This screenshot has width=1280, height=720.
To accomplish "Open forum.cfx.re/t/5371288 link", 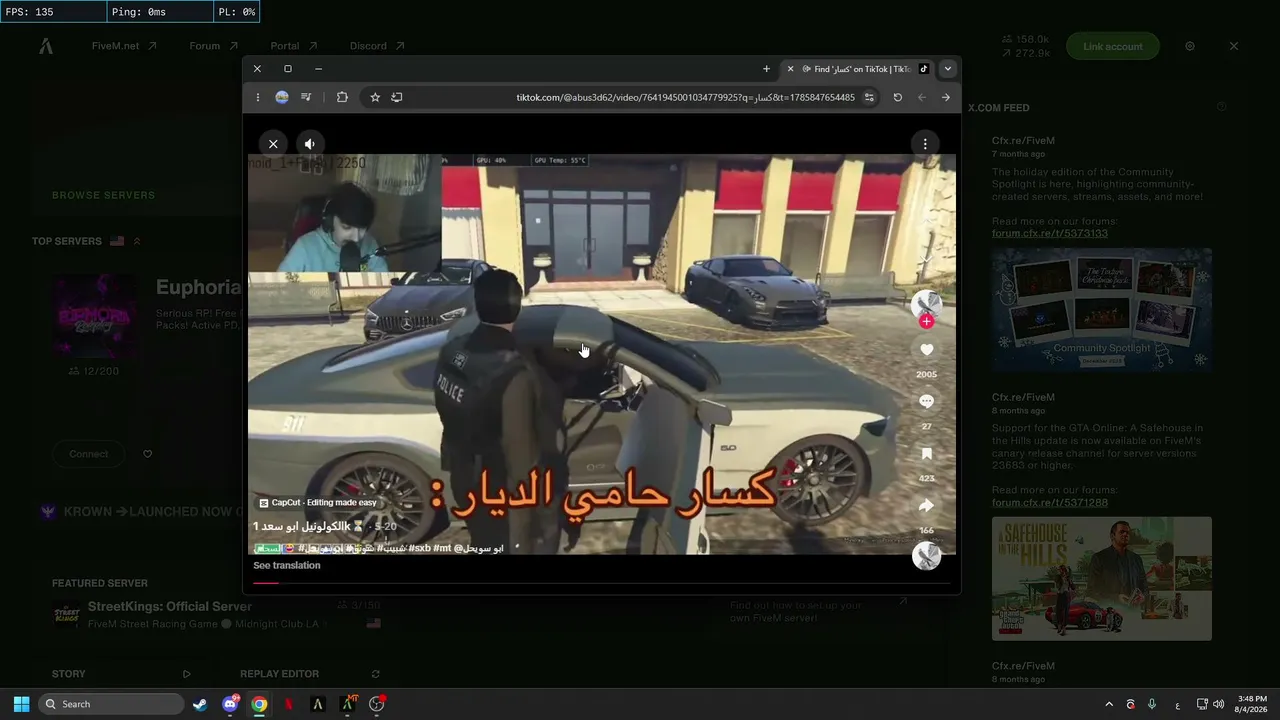I will click(x=1050, y=502).
